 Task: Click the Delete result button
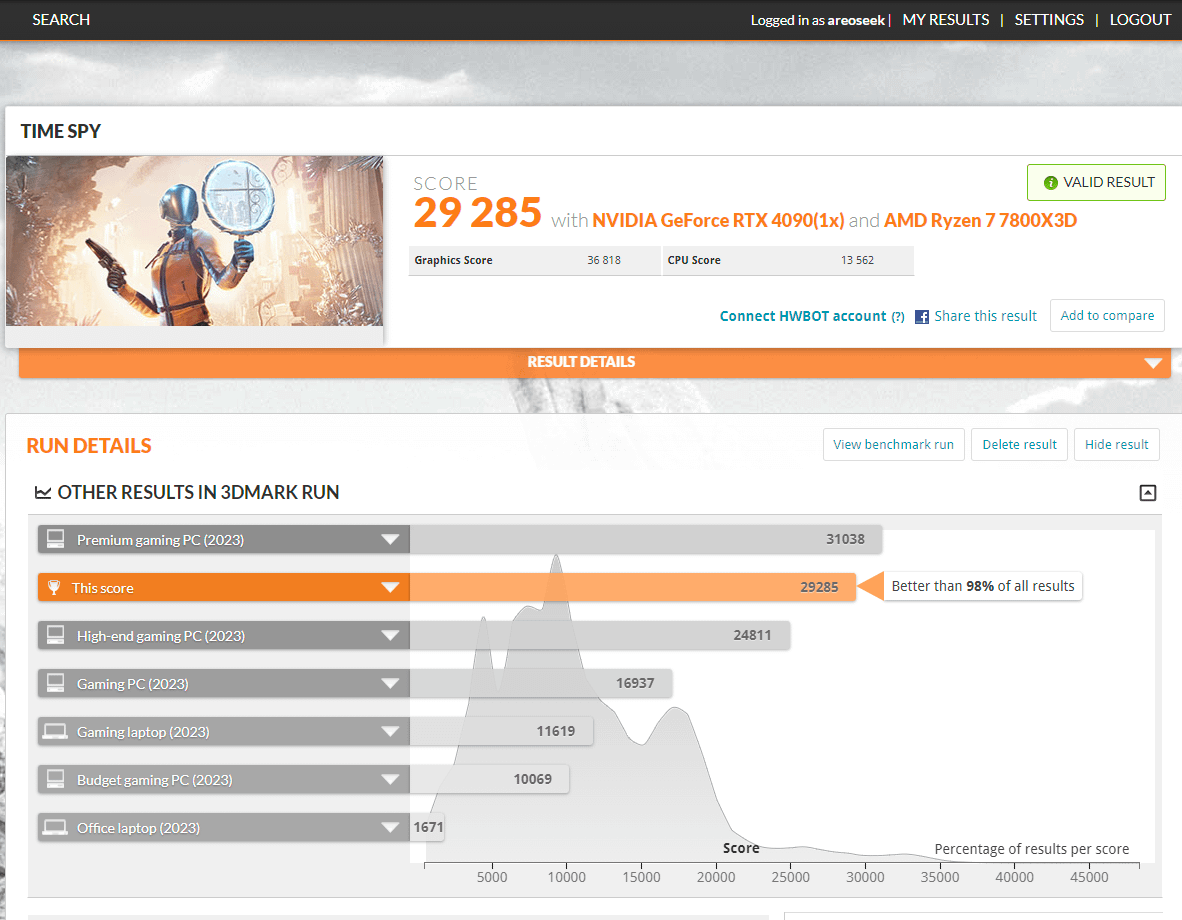[x=1019, y=444]
